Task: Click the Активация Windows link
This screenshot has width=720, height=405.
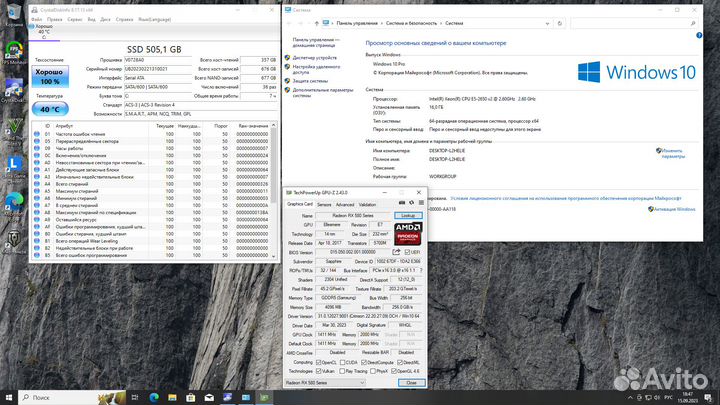Action: (675, 209)
